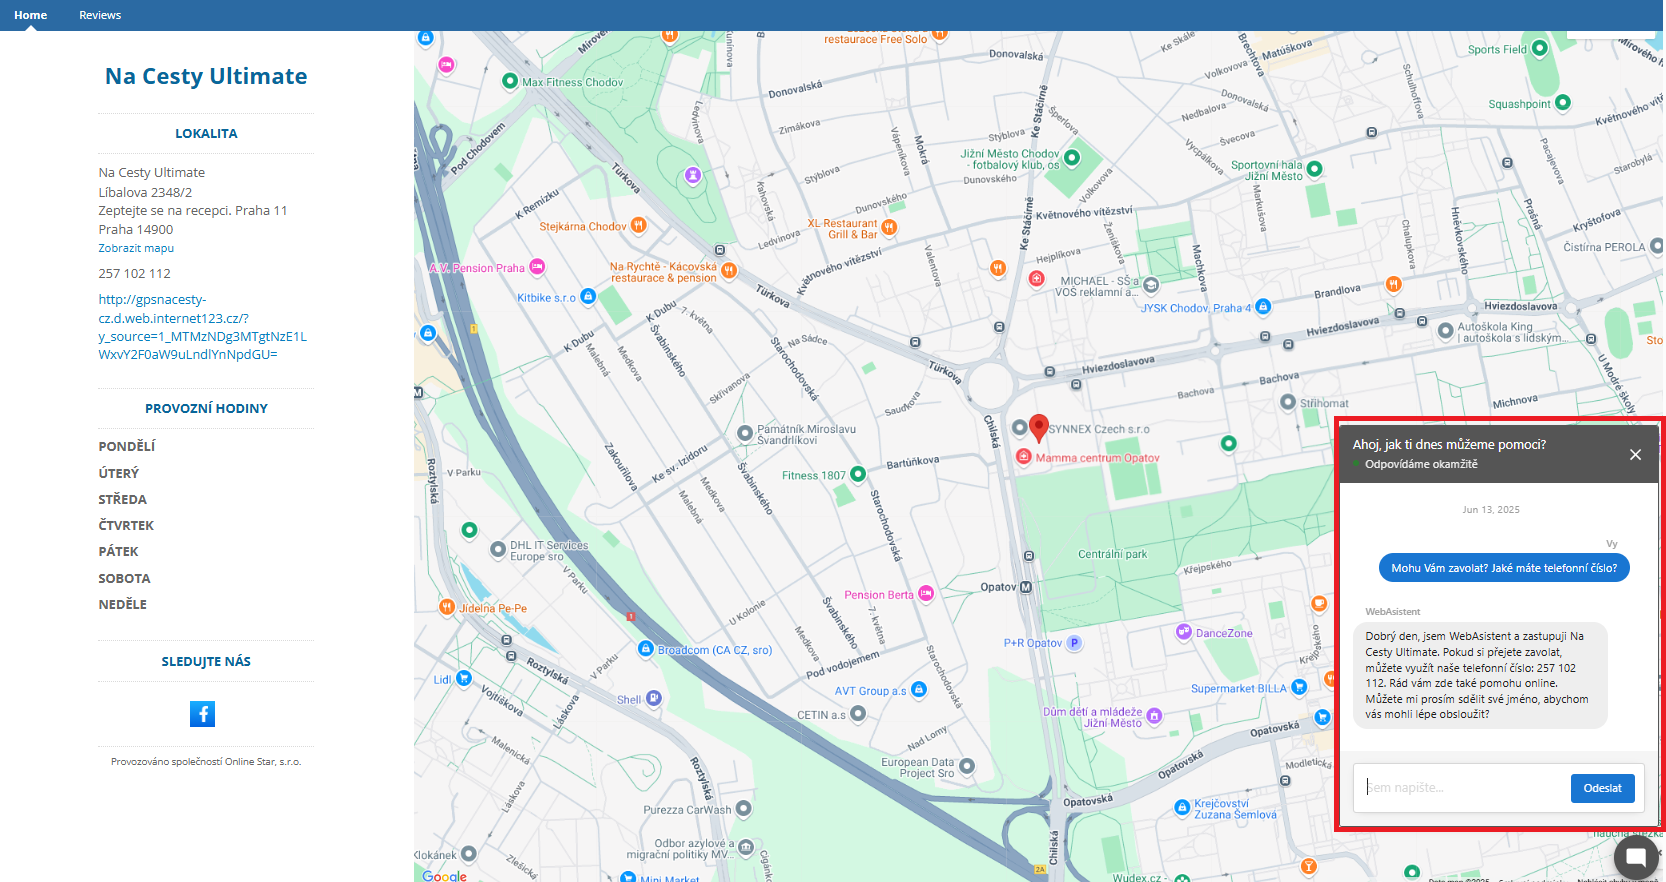Click the XL Restaurant Grill & Bar marker
This screenshot has height=882, width=1666.
pyautogui.click(x=889, y=228)
